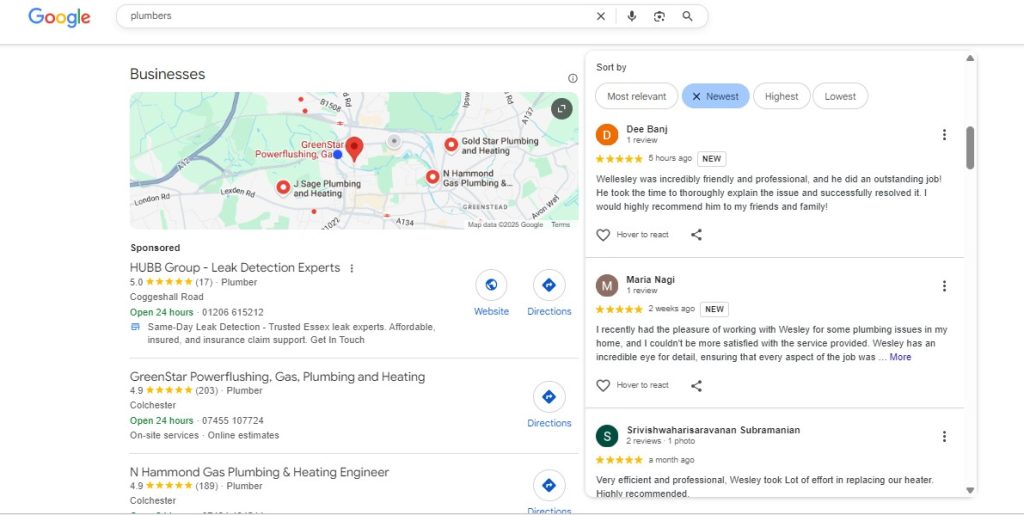Click 'Same-Day Leak Detection' ad description
Screen dimensions: 1024x515
click(291, 333)
